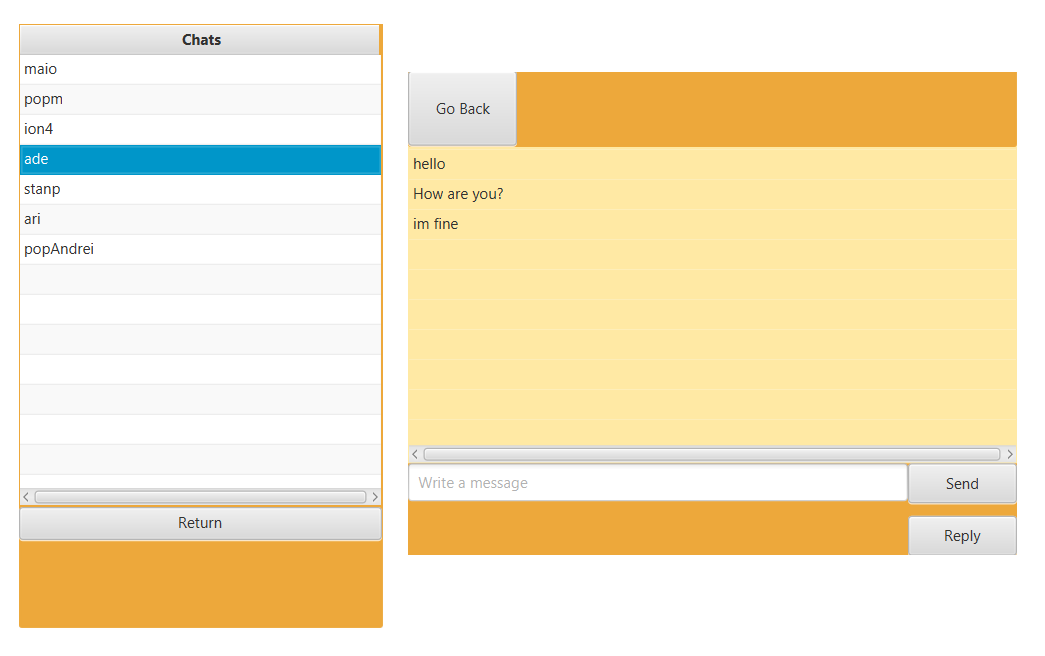Click the Return button below chats
1045x656 pixels.
(201, 523)
